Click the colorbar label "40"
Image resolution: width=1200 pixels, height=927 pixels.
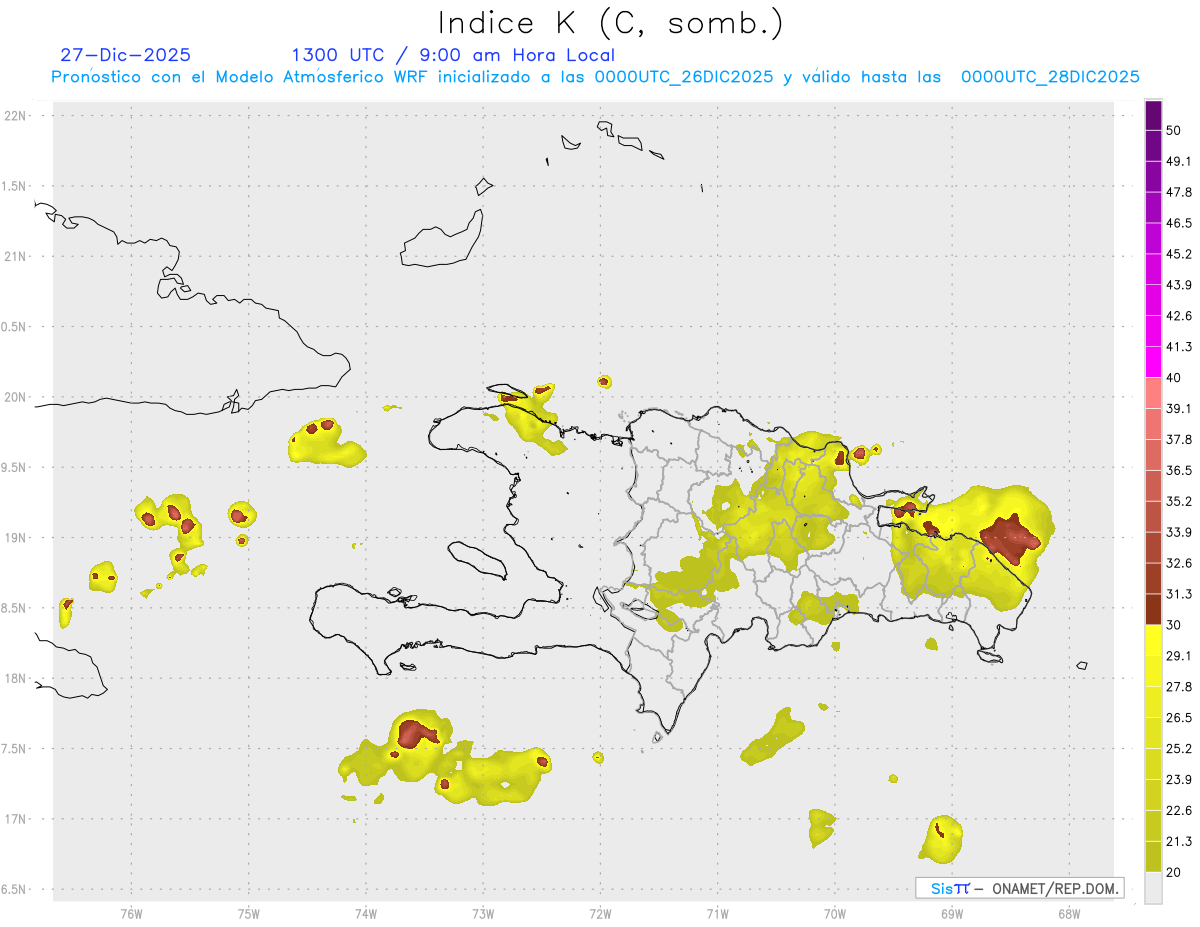point(1174,378)
